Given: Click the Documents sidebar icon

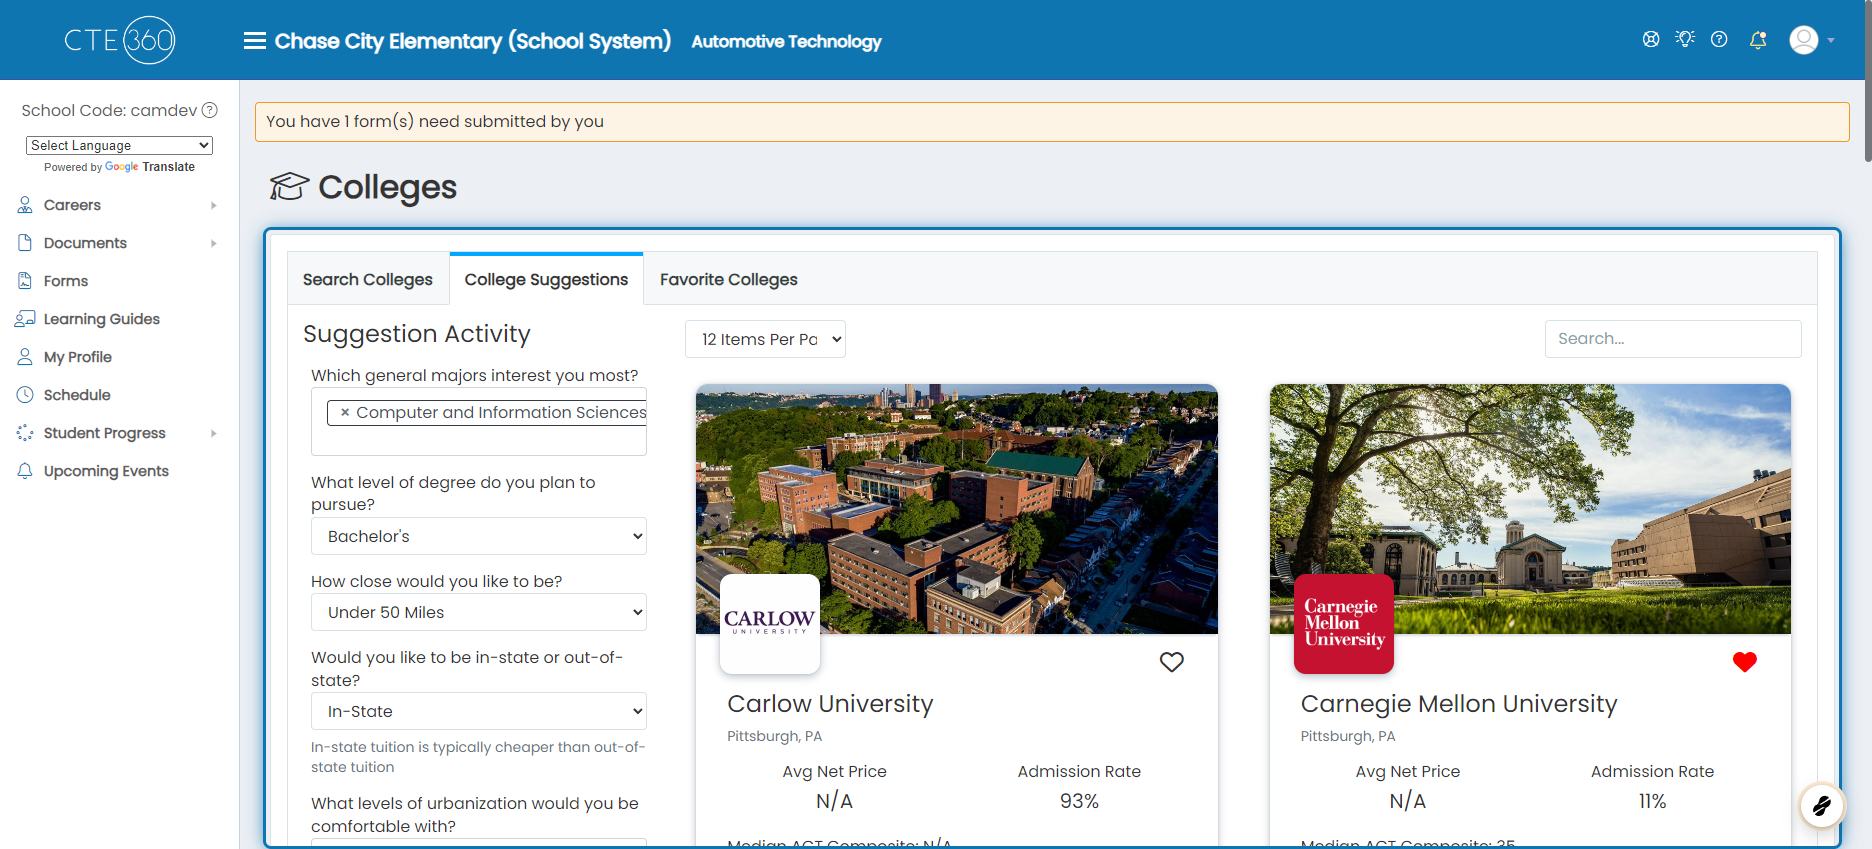Looking at the screenshot, I should [25, 243].
